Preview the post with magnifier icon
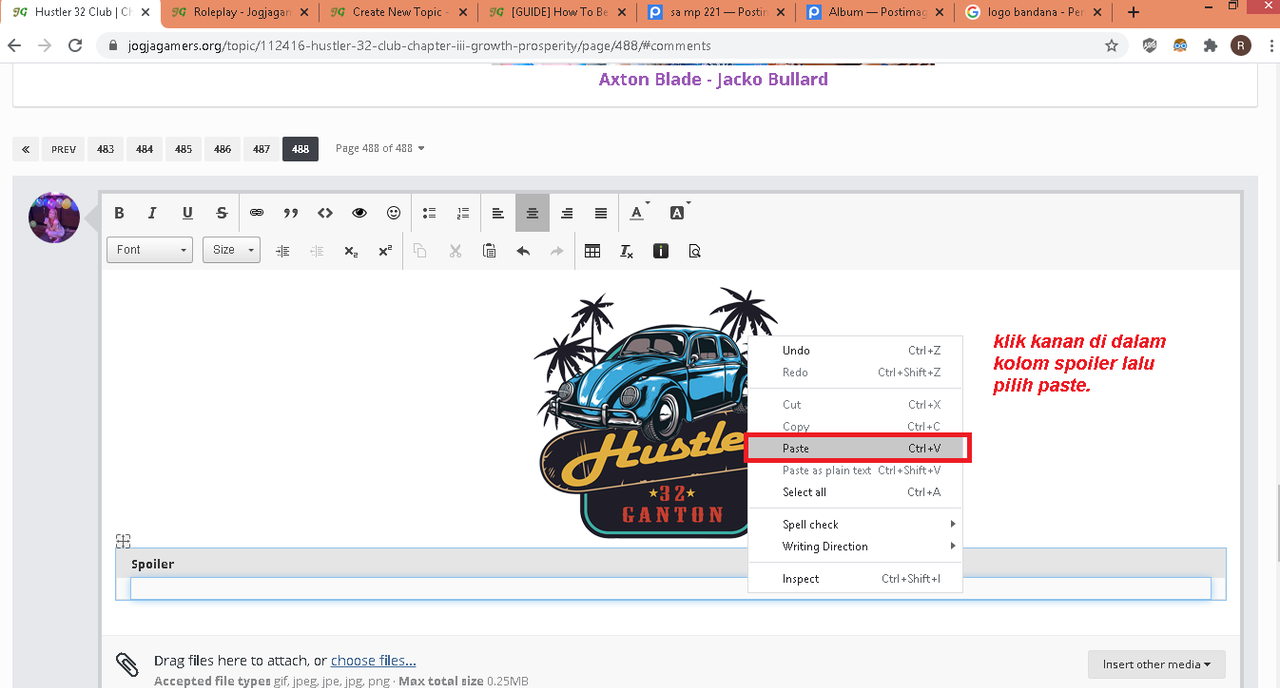This screenshot has width=1280, height=688. [x=695, y=251]
